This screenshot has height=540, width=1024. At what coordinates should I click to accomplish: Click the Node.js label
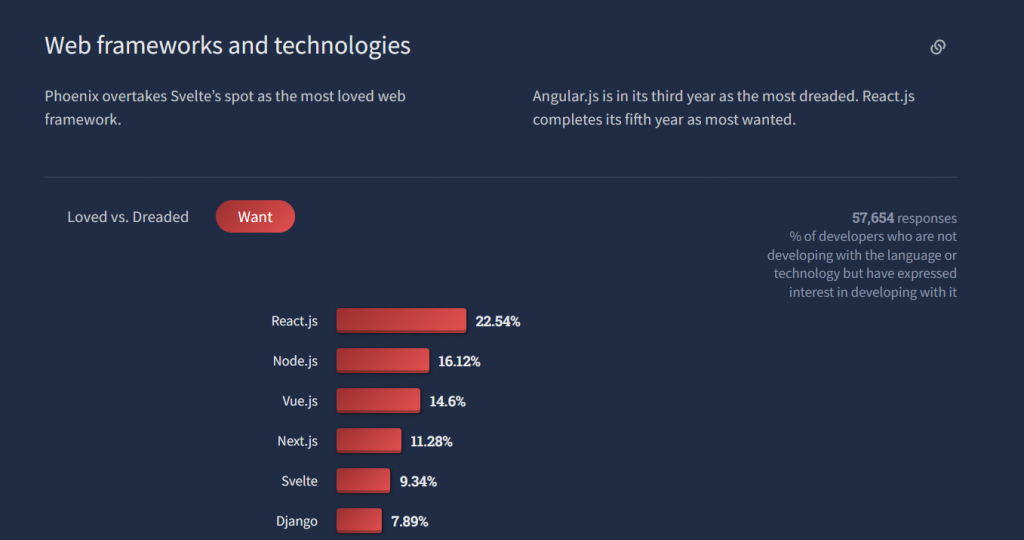[295, 360]
